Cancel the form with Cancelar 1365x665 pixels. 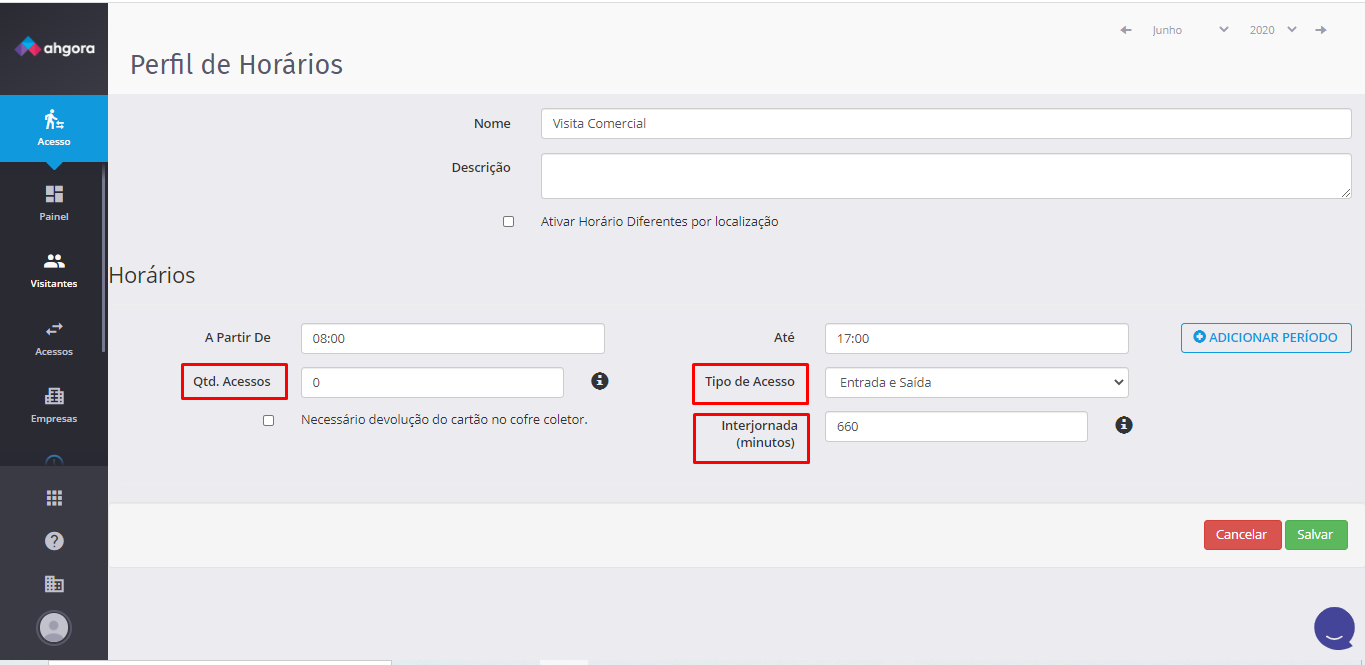point(1242,534)
